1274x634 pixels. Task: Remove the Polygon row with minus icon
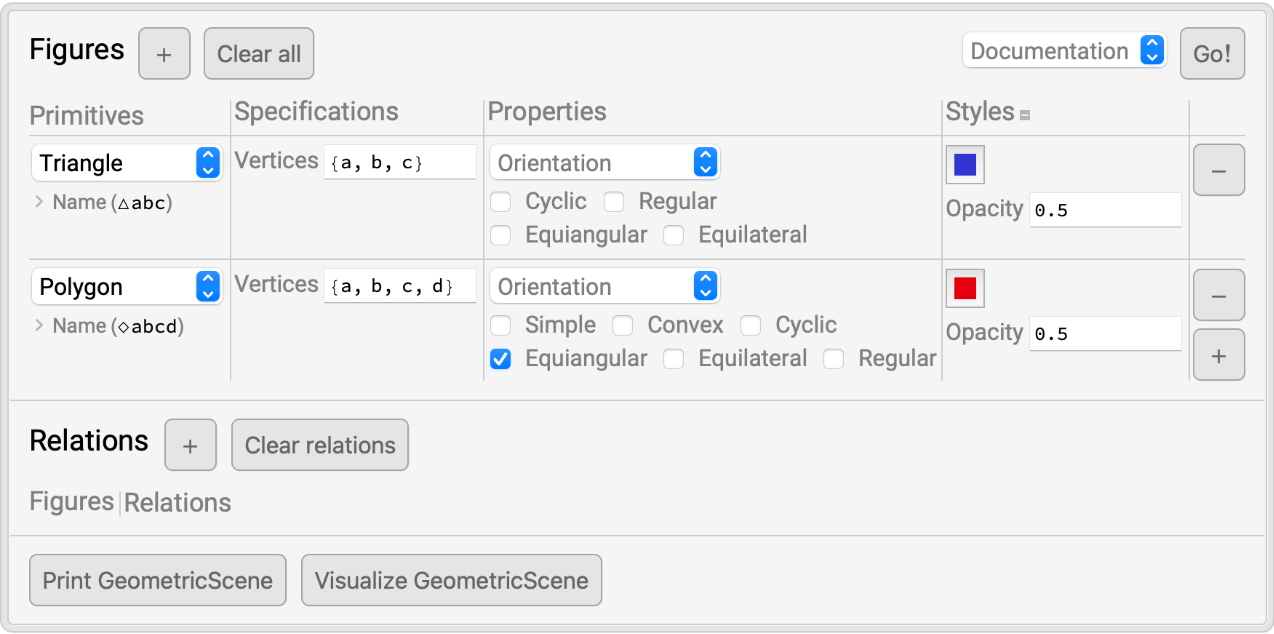point(1218,295)
